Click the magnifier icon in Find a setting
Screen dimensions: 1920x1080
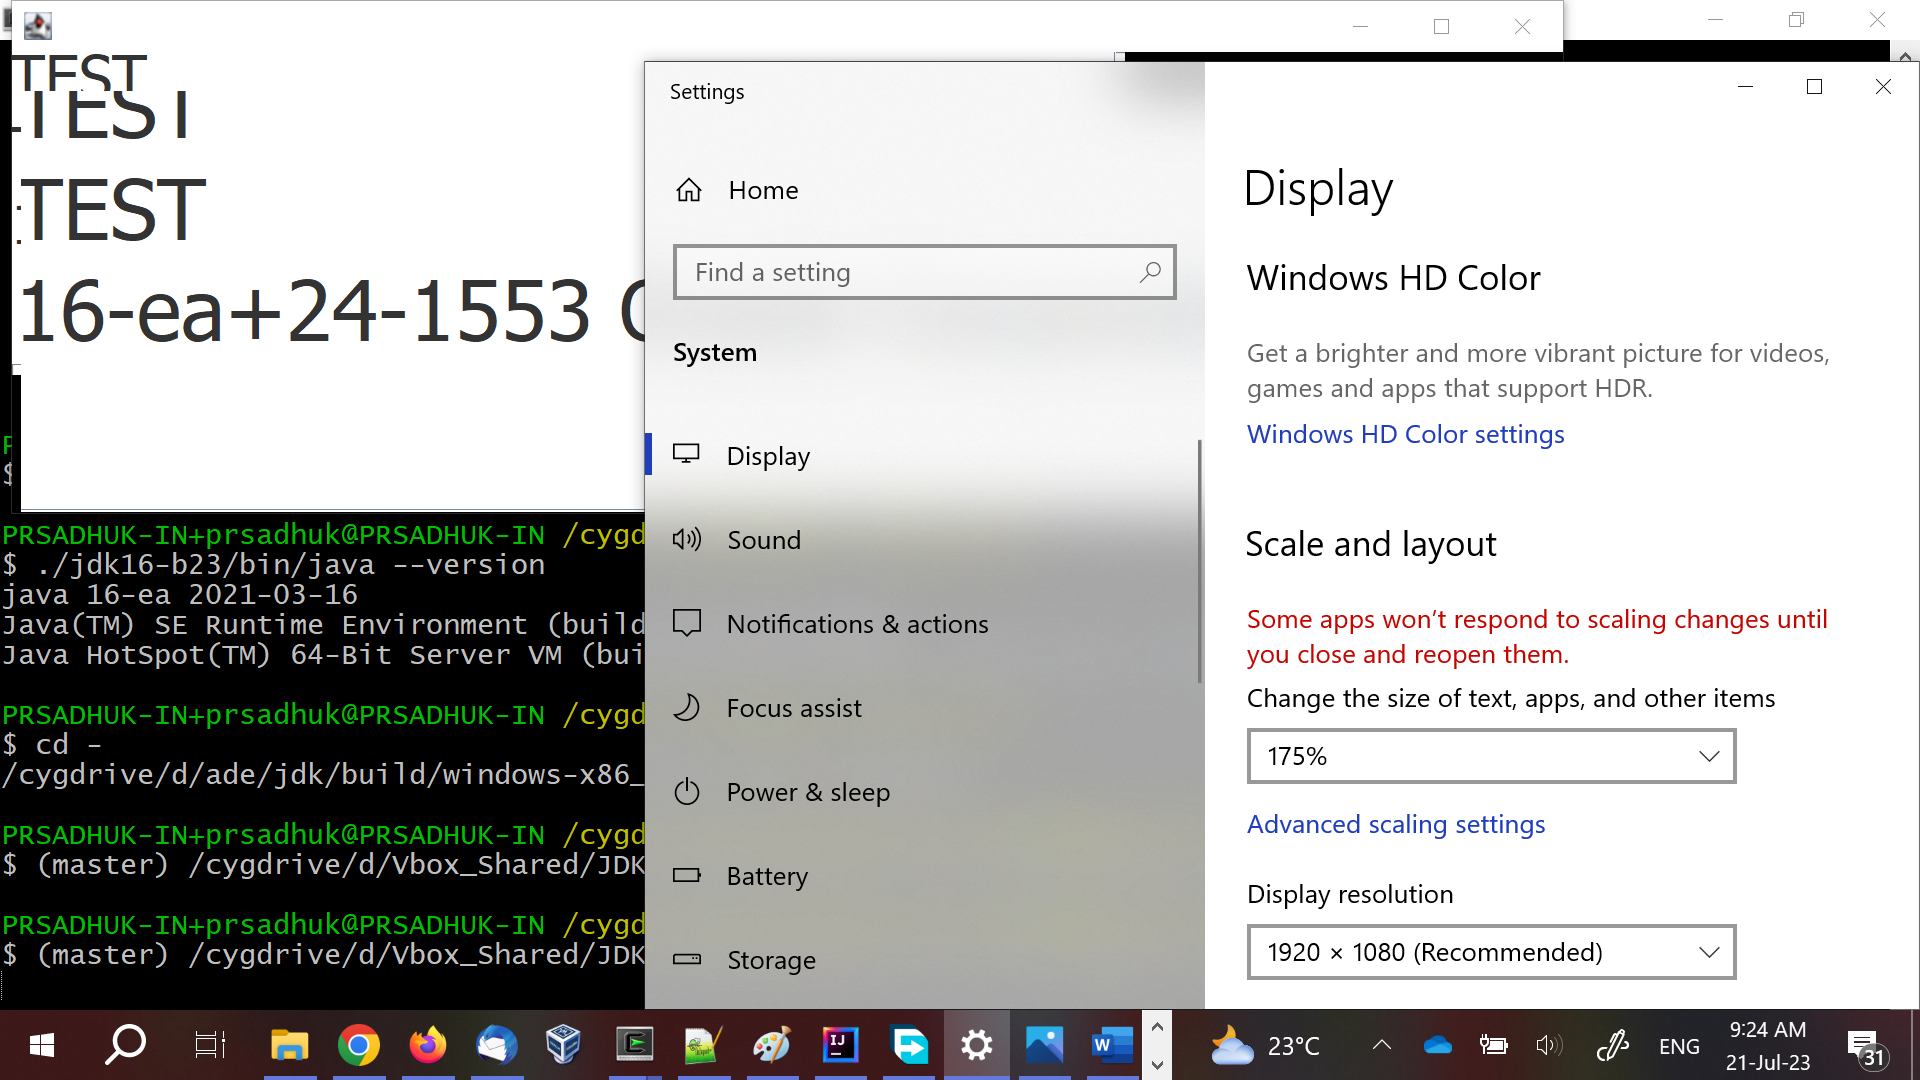click(1150, 272)
